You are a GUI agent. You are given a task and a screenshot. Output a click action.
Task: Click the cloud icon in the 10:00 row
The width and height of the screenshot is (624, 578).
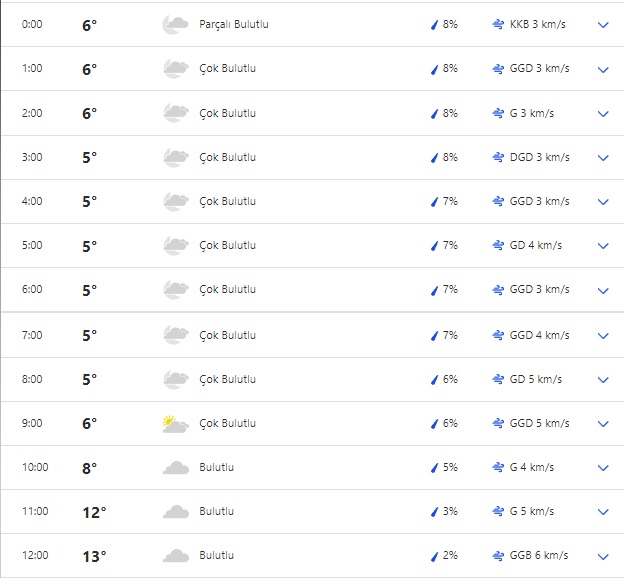[x=176, y=467]
